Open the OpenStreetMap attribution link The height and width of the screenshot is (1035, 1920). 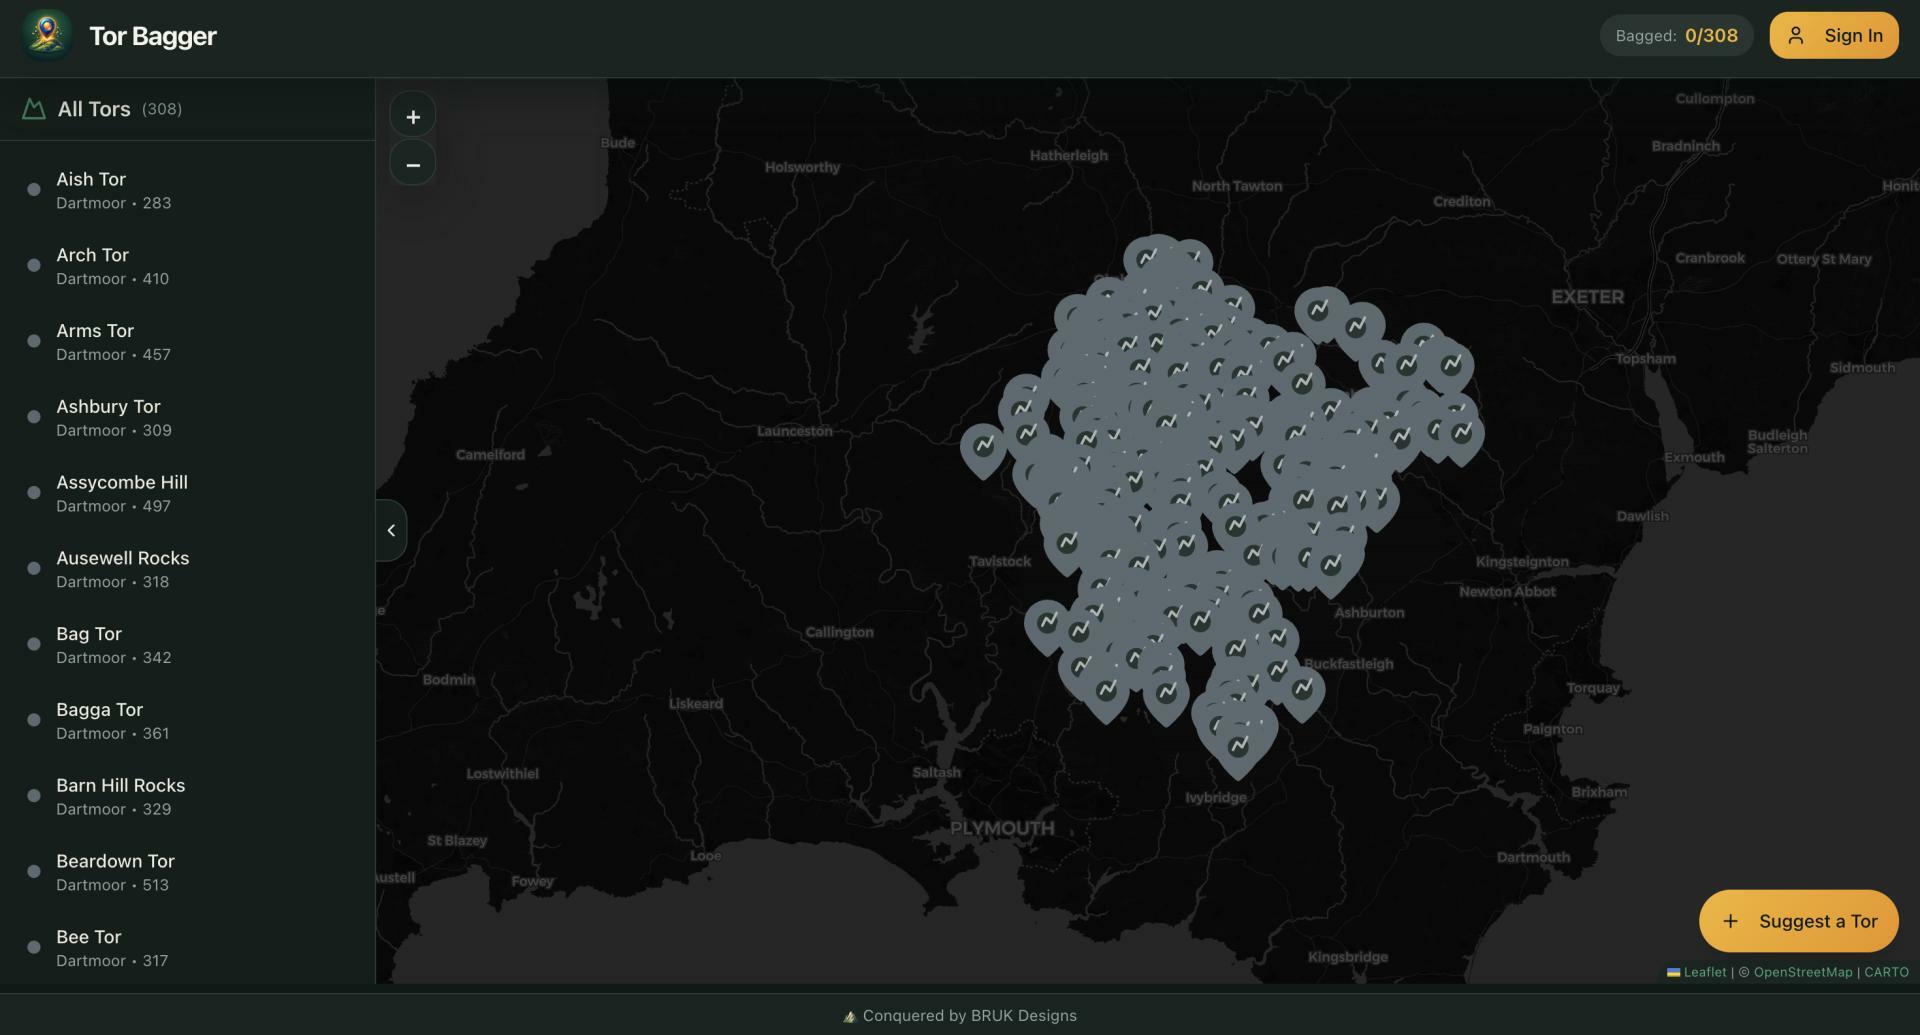1802,972
